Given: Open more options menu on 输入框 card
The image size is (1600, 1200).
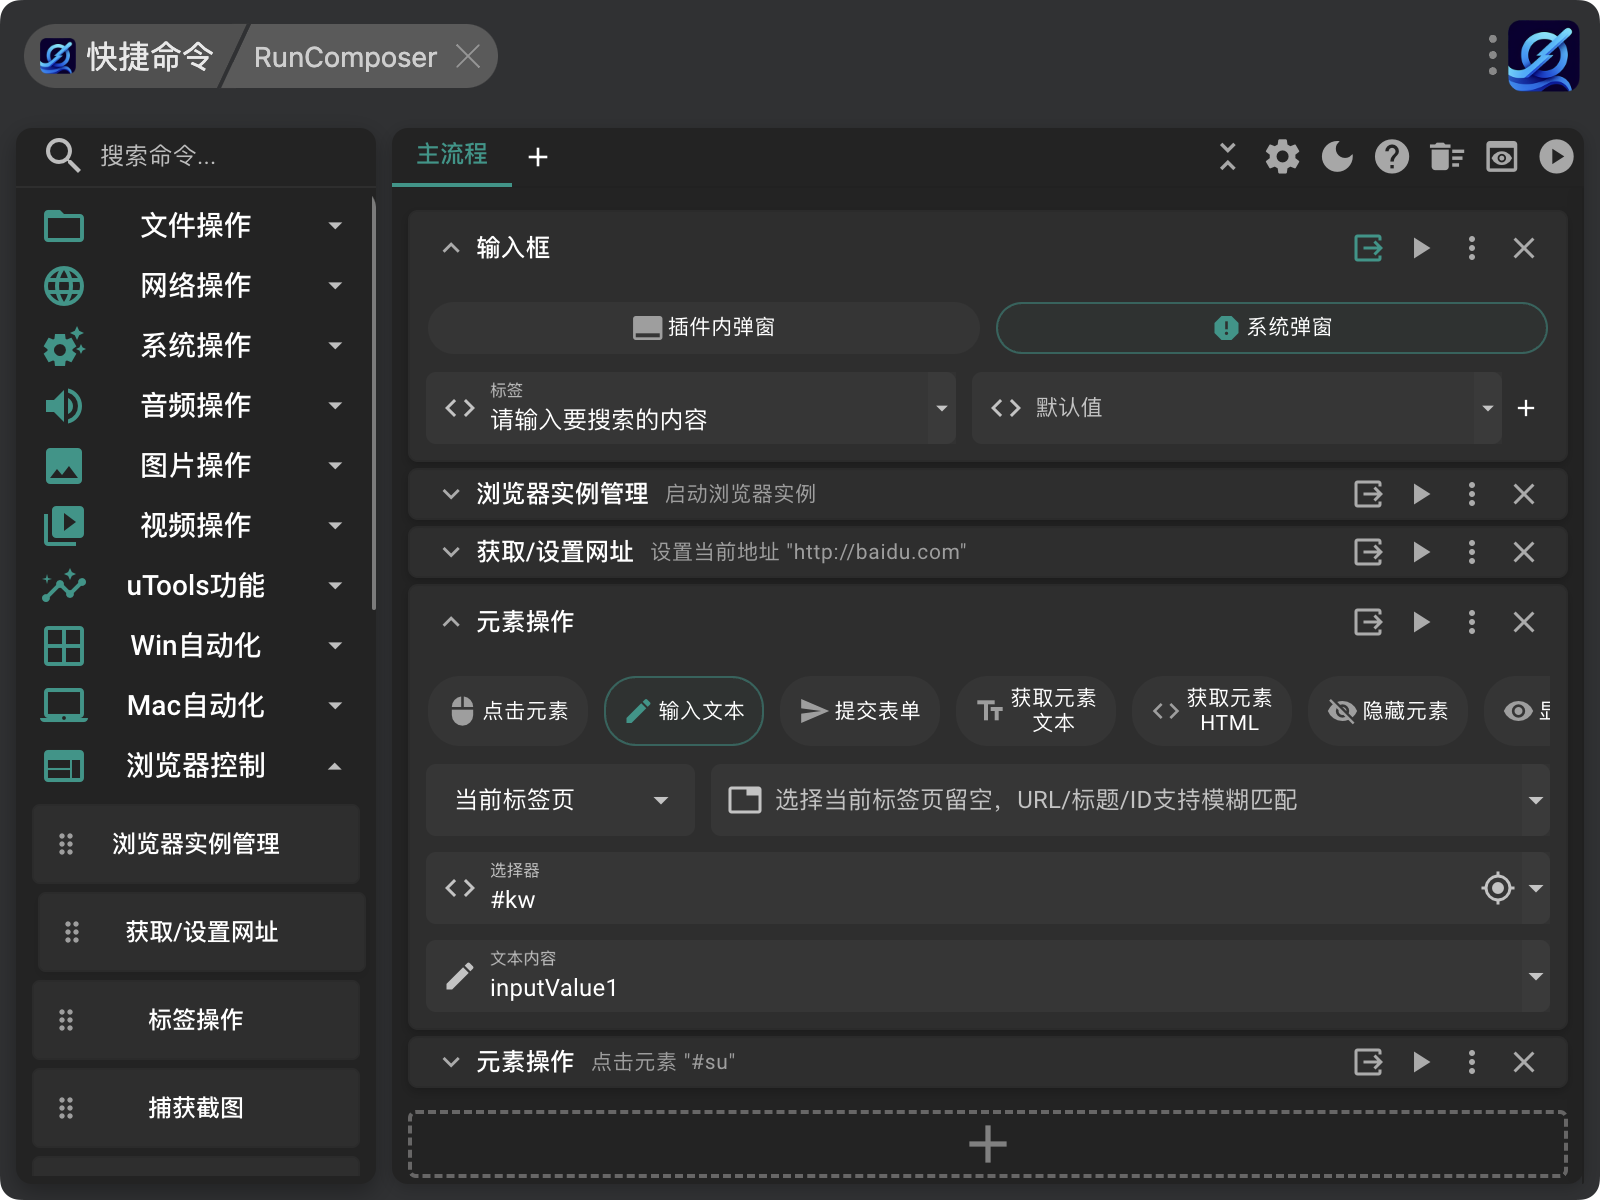Looking at the screenshot, I should (x=1472, y=248).
